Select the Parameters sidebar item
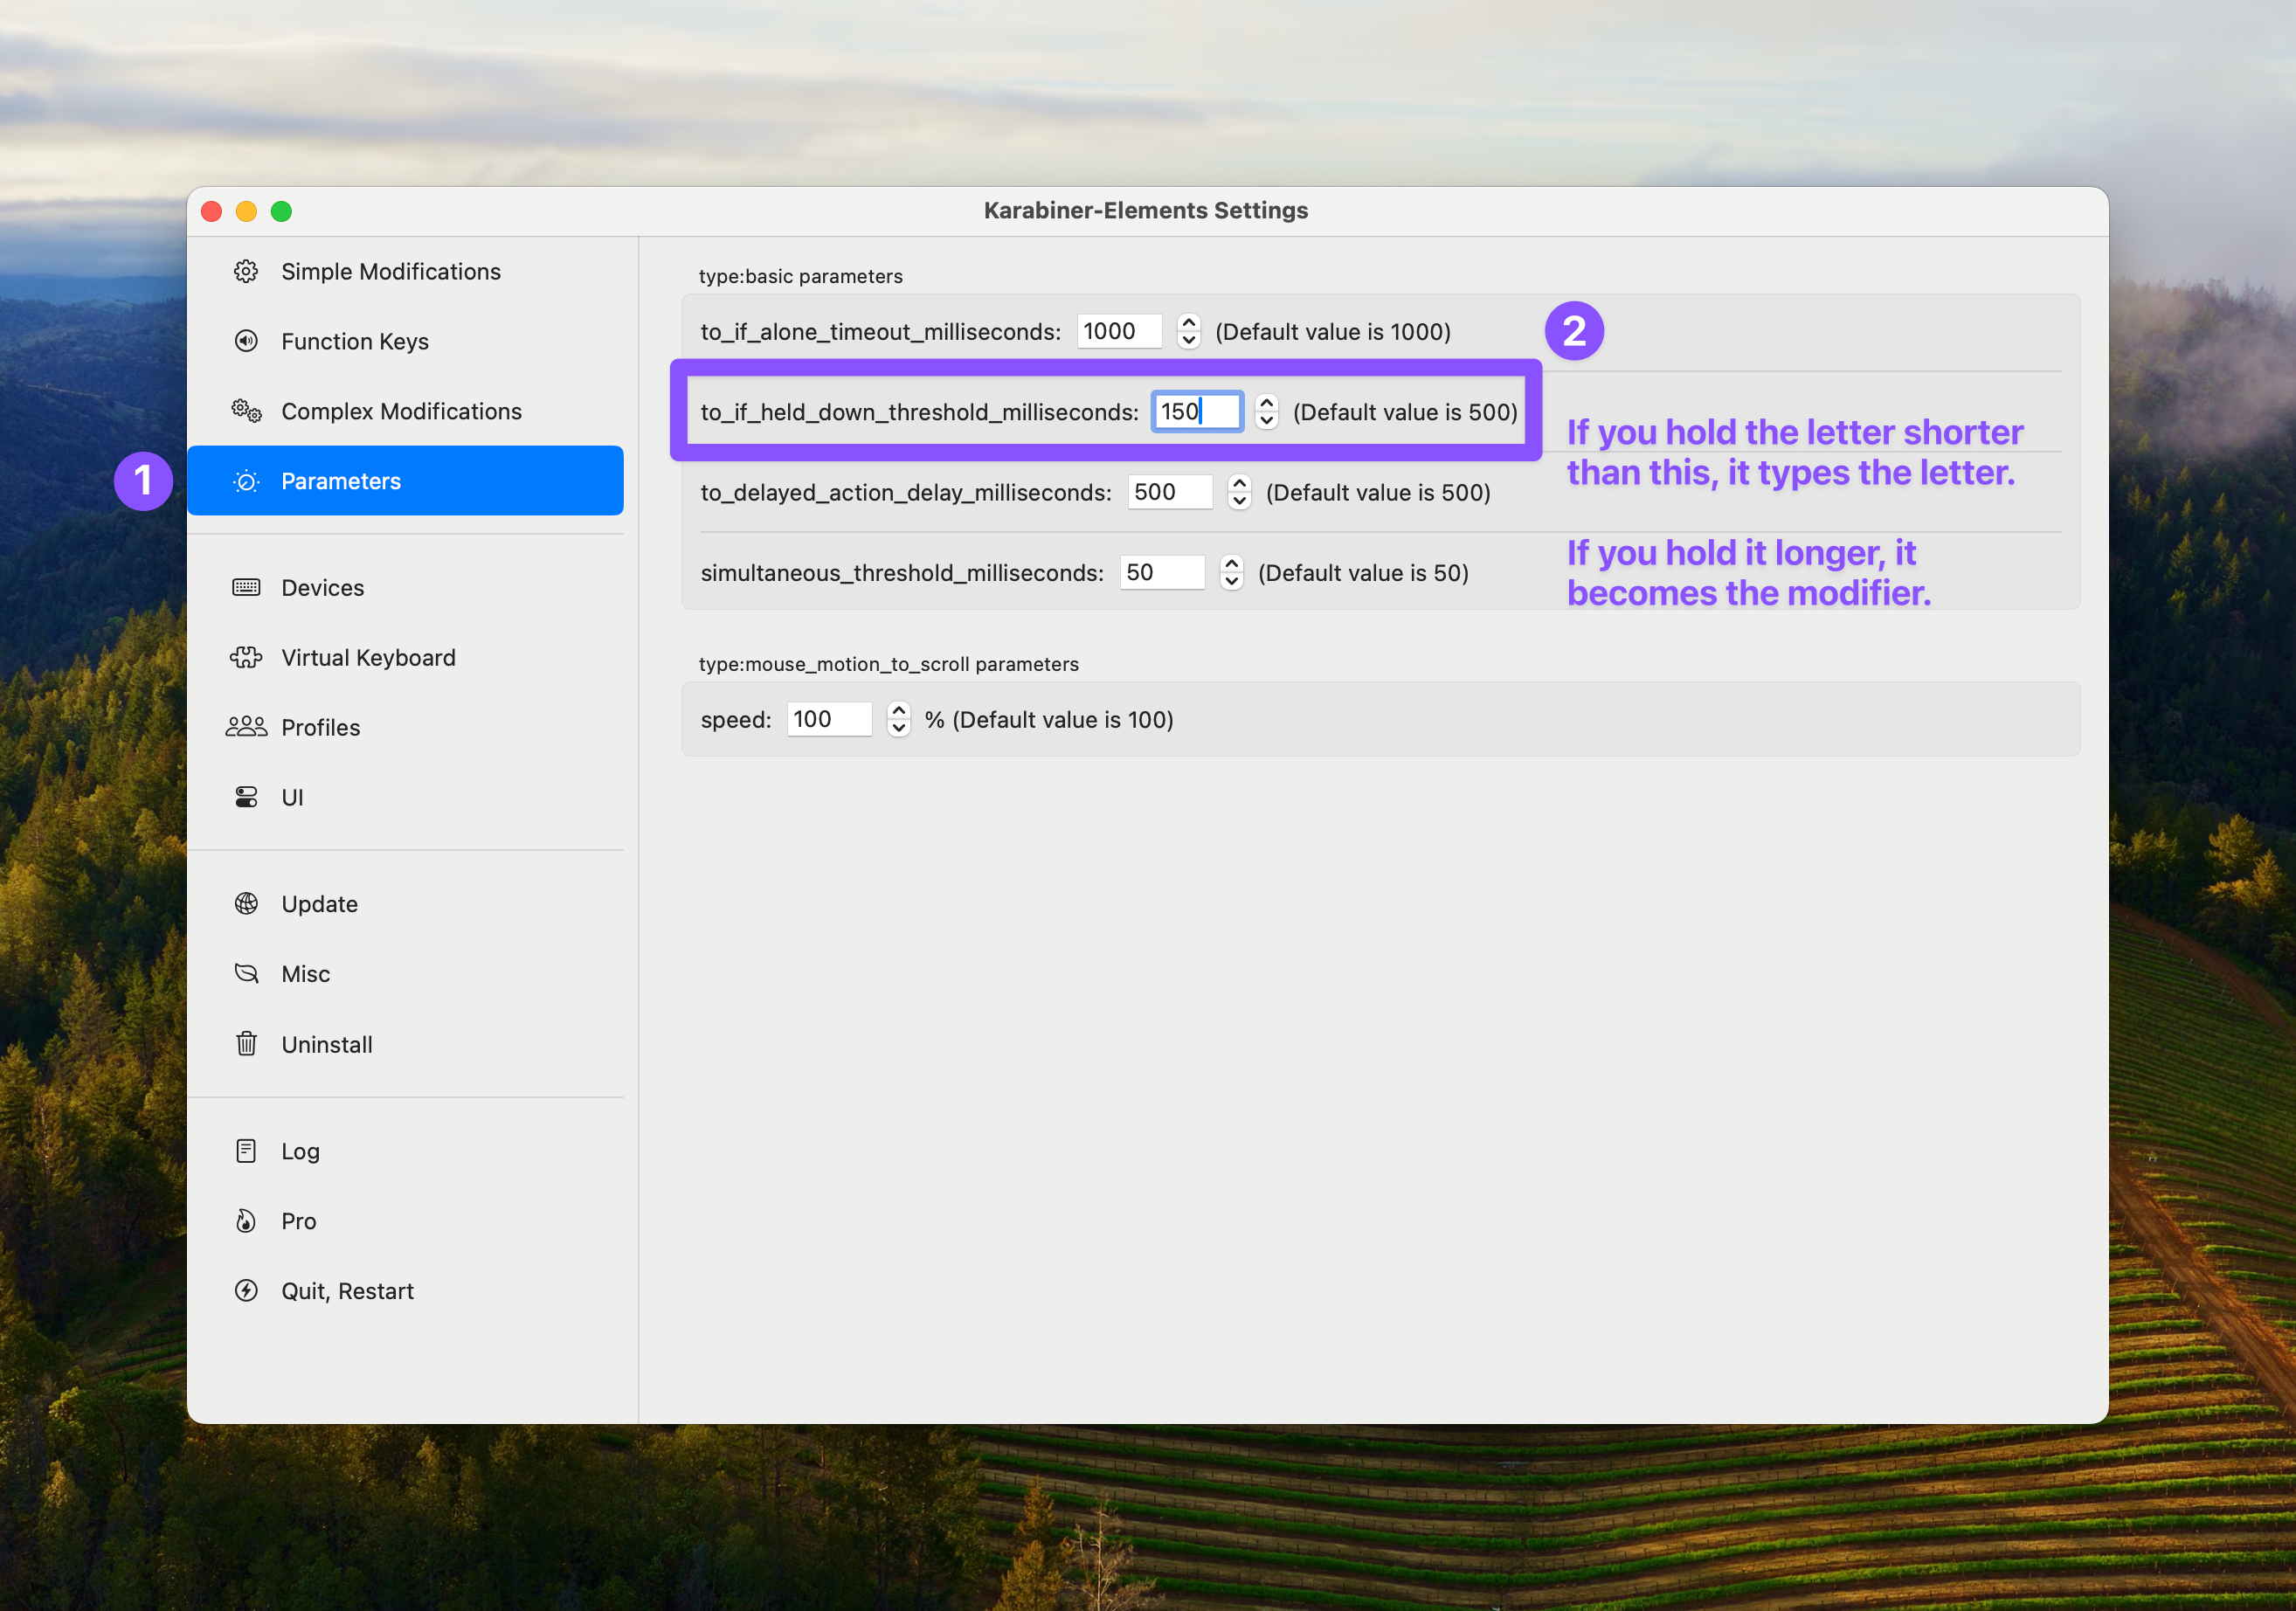Image resolution: width=2296 pixels, height=1611 pixels. tap(405, 481)
